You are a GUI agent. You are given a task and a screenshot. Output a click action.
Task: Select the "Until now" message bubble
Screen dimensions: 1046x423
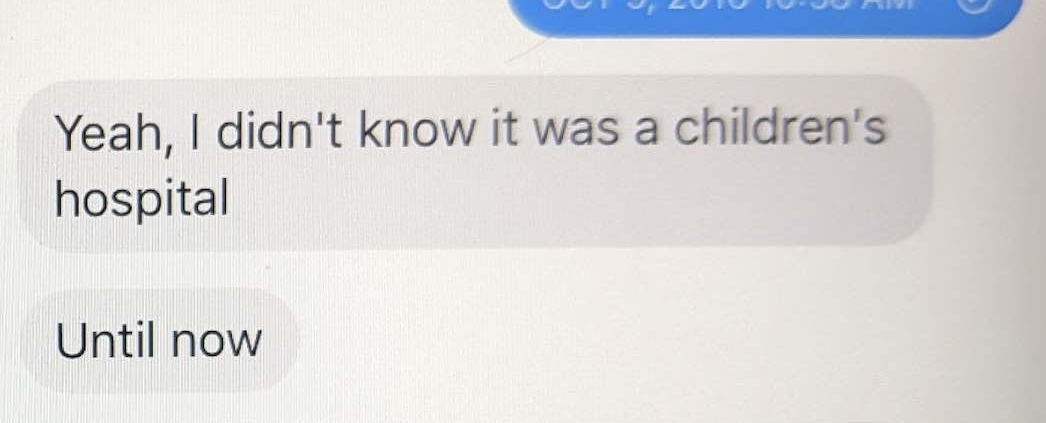point(159,340)
